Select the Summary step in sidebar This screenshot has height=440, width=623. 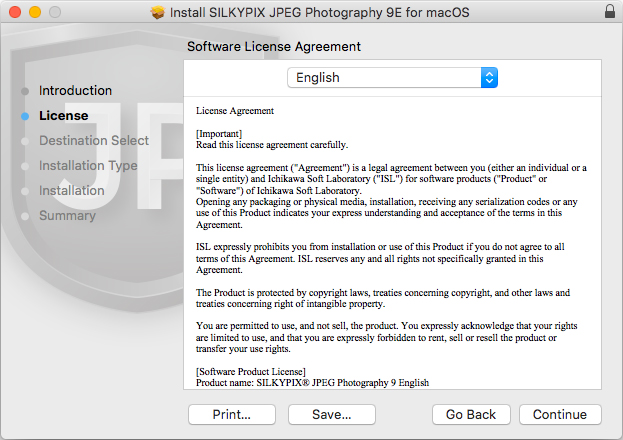point(67,215)
